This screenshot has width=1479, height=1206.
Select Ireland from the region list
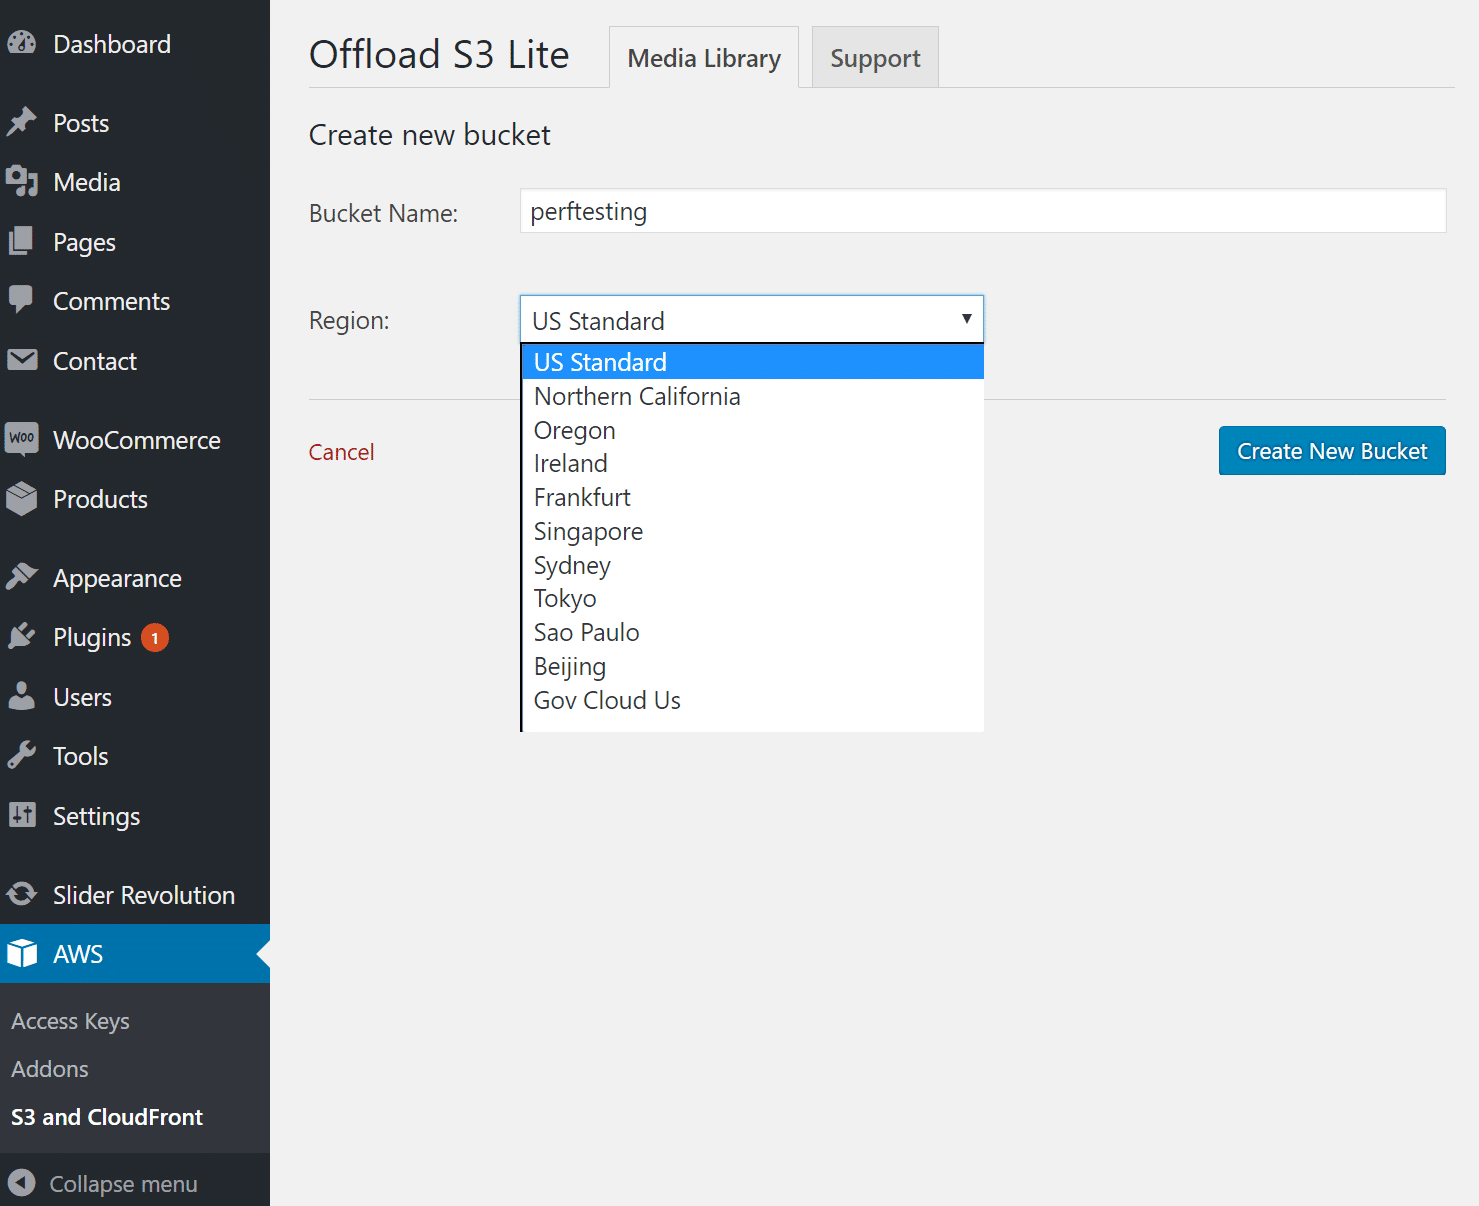pyautogui.click(x=570, y=463)
